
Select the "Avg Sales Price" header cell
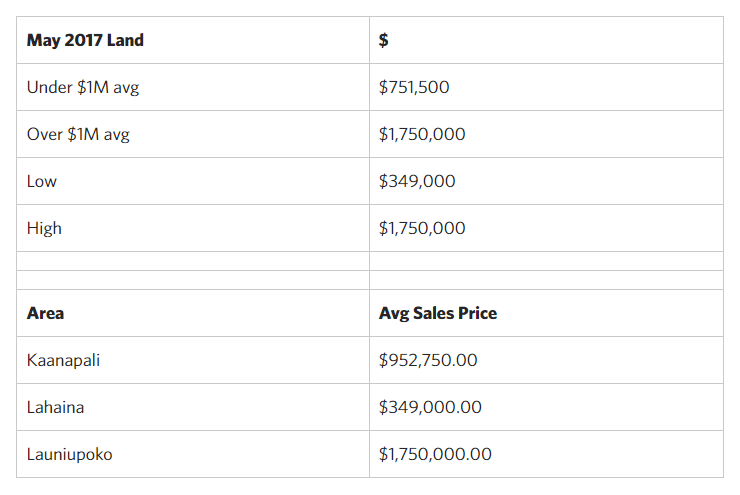click(x=438, y=313)
